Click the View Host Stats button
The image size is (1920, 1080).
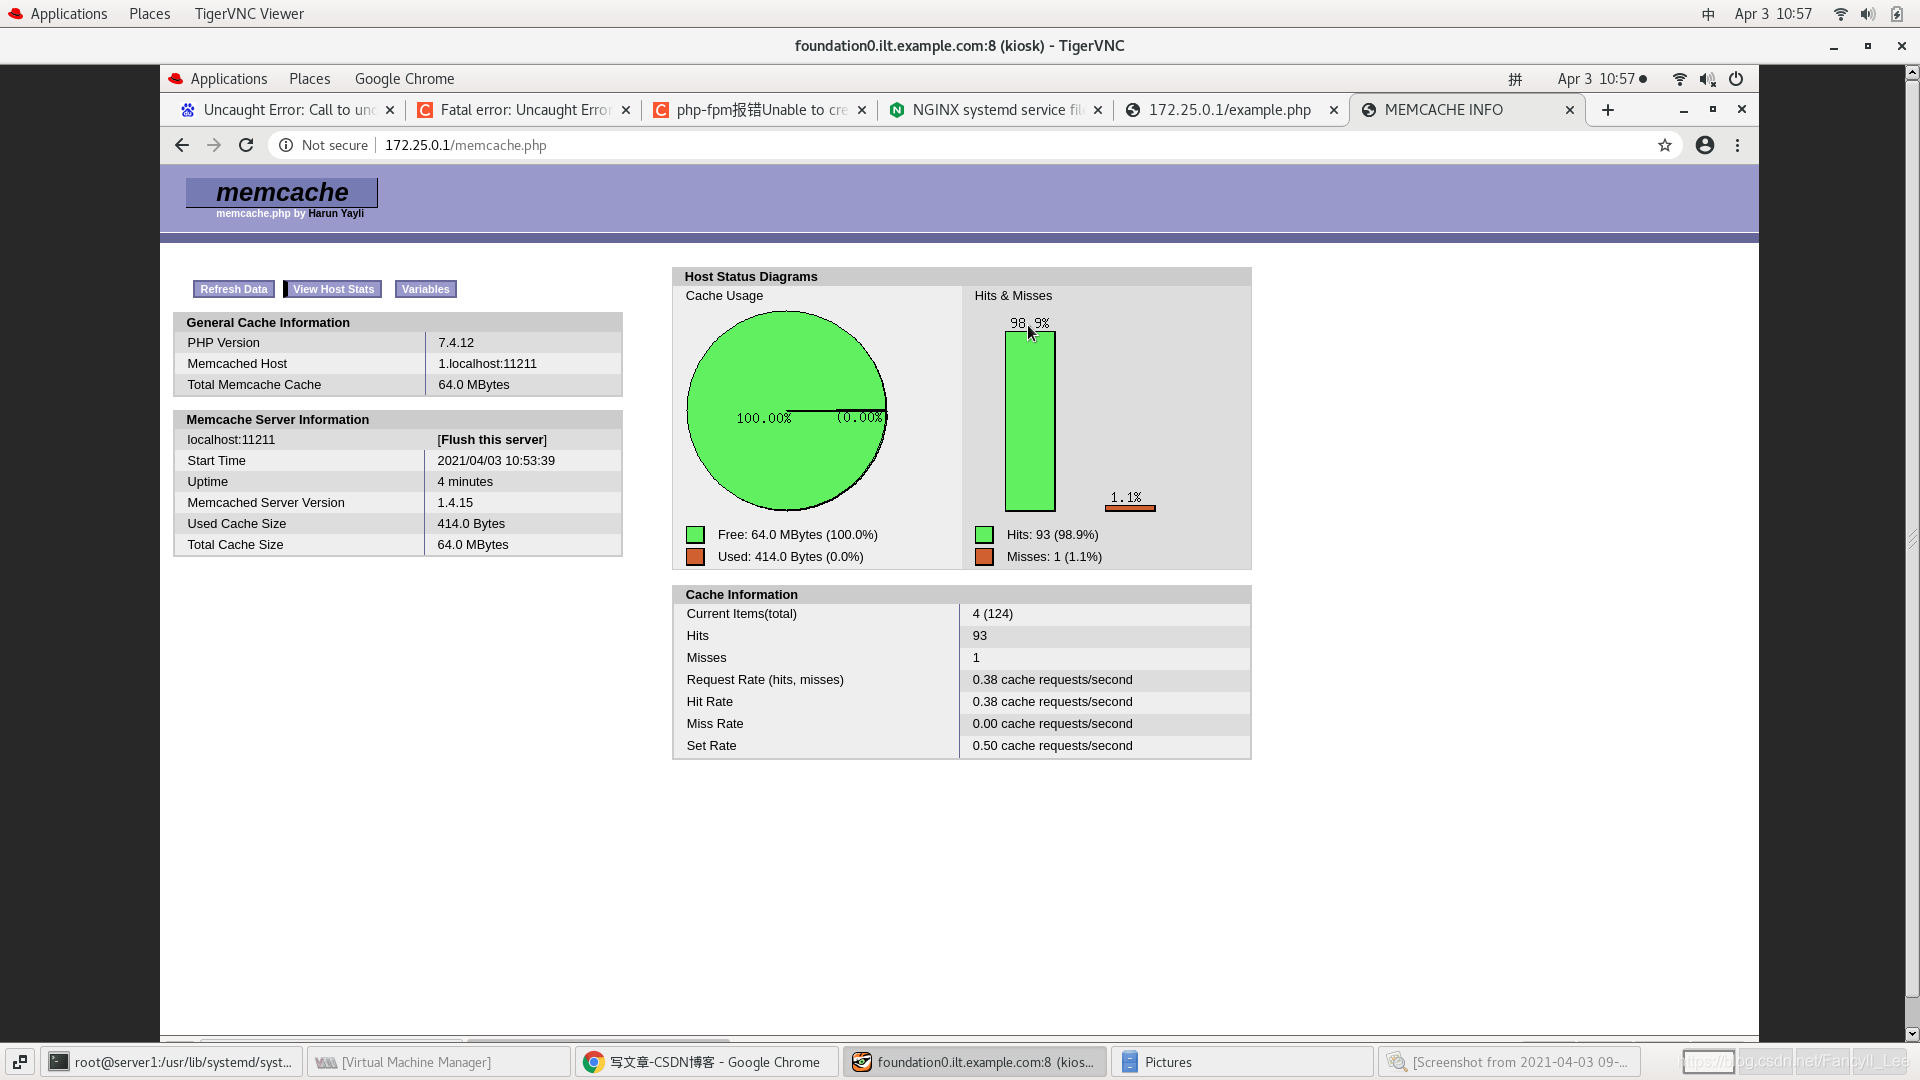pyautogui.click(x=333, y=289)
